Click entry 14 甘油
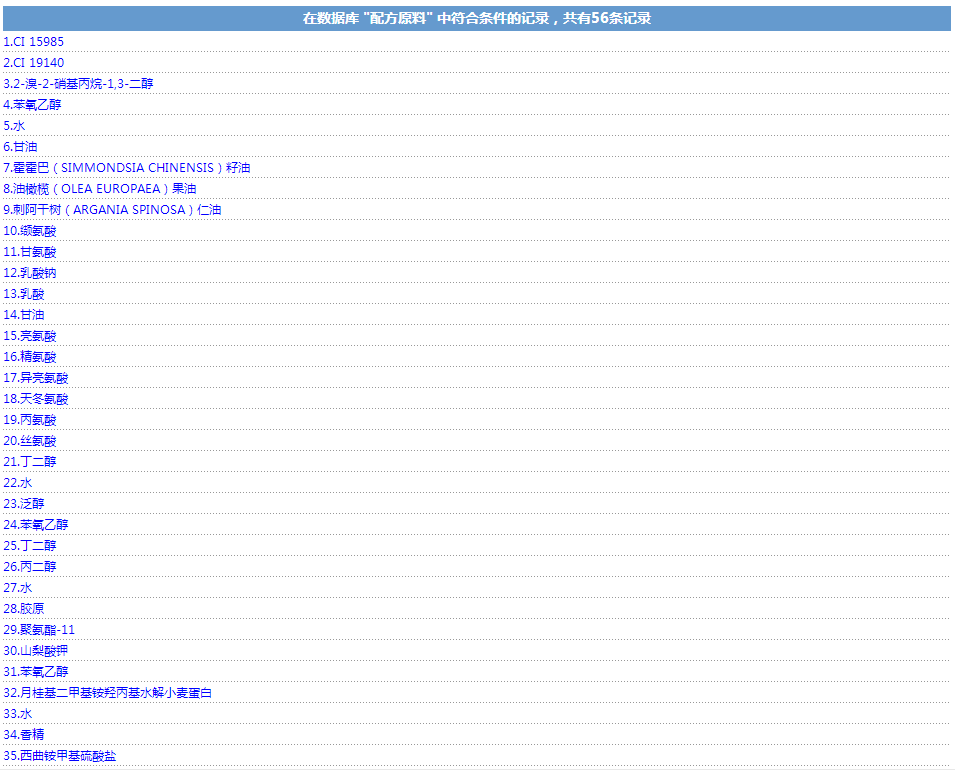Screen dimensions: 955x773 coord(24,315)
